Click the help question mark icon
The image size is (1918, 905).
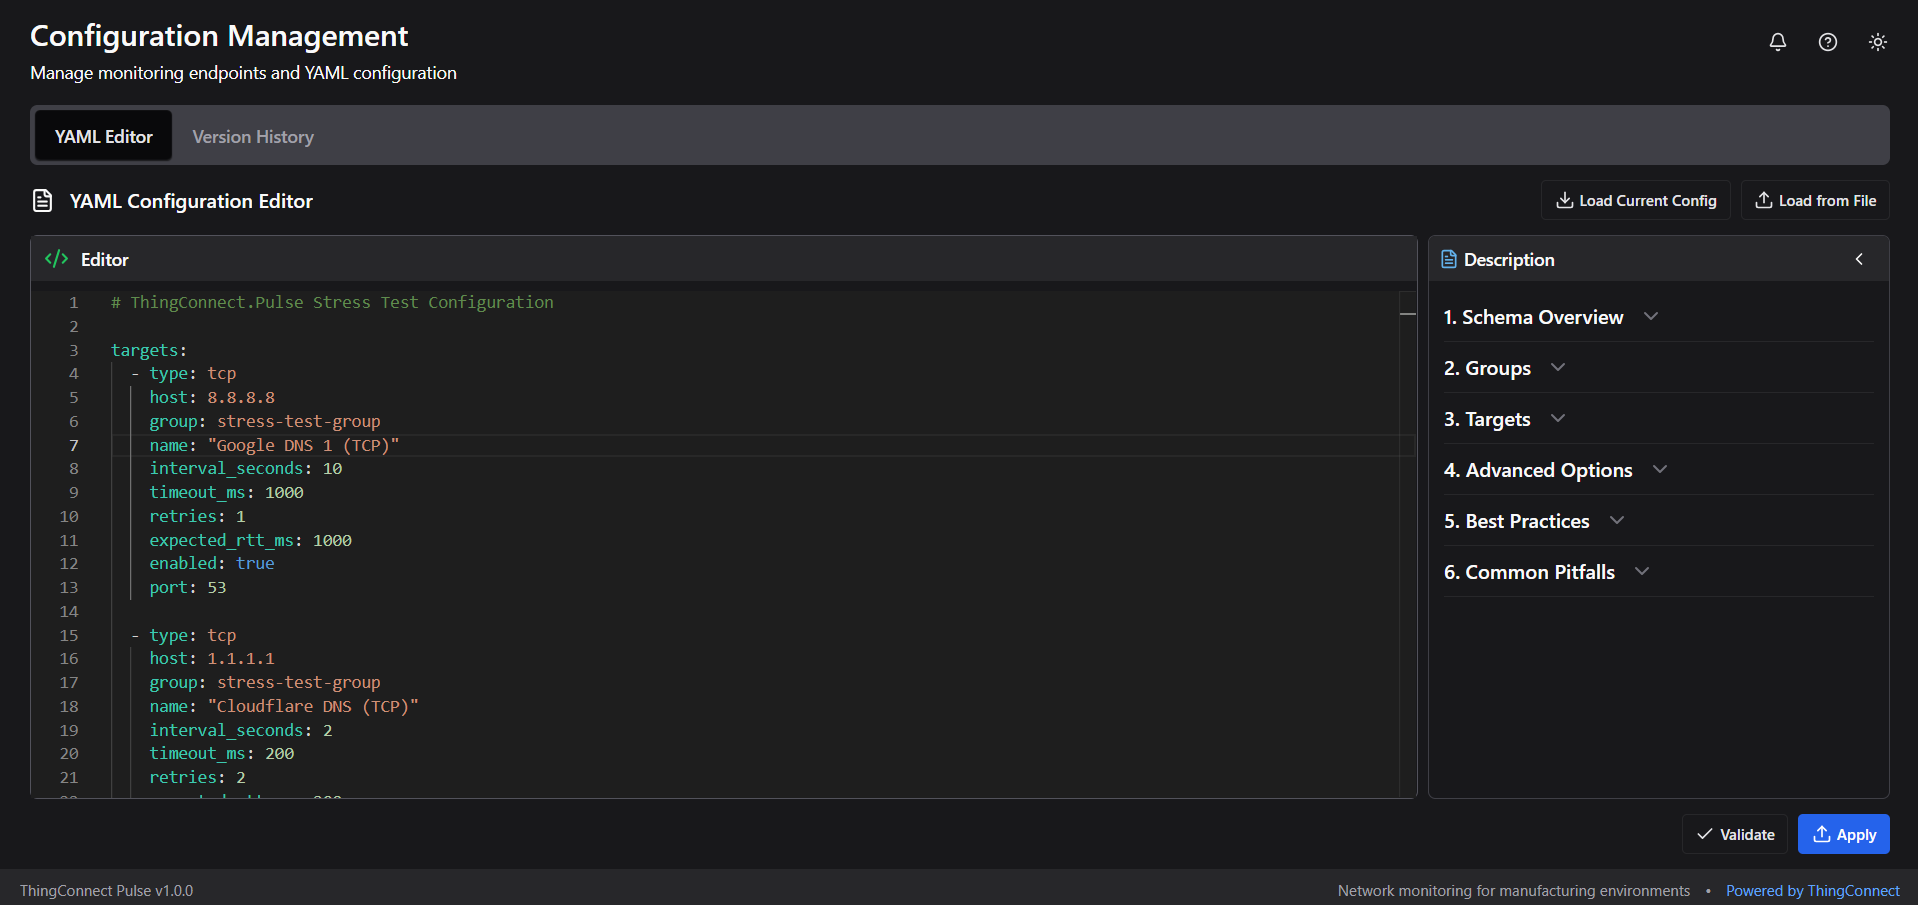click(x=1827, y=42)
